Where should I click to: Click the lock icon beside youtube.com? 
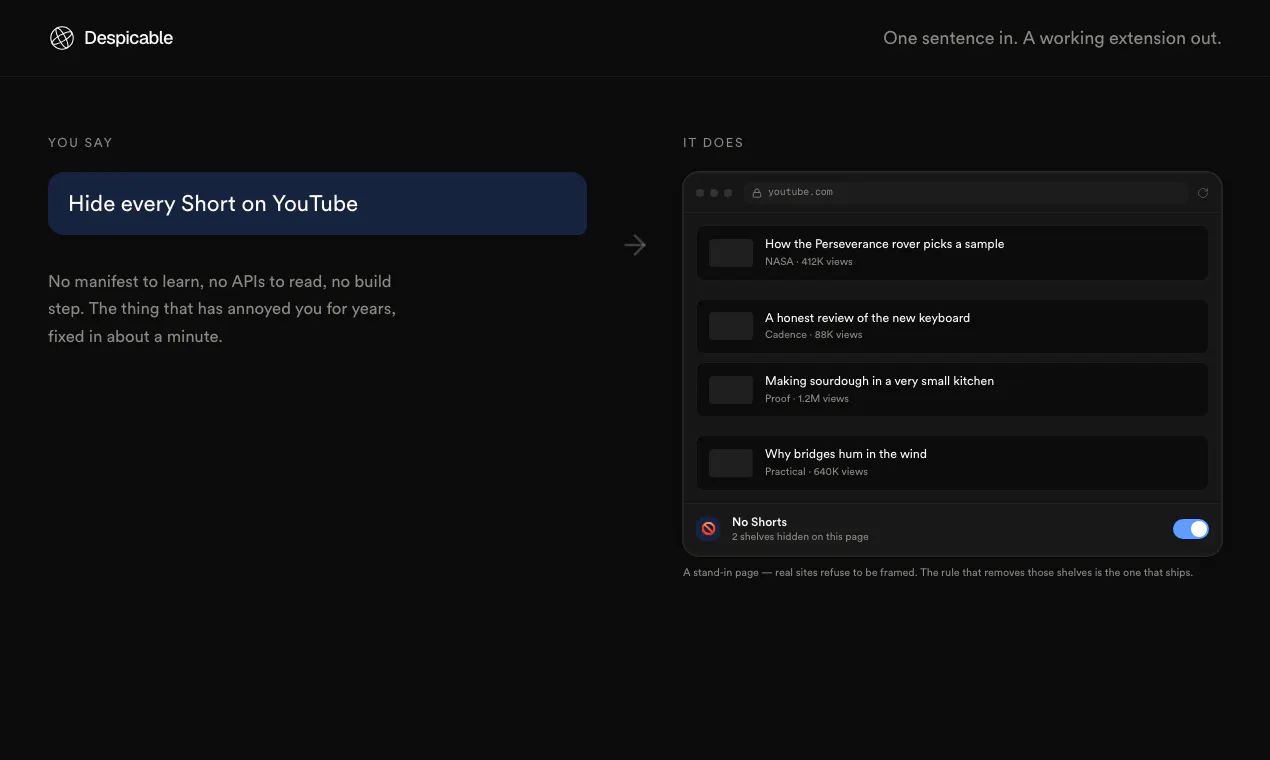[x=757, y=193]
